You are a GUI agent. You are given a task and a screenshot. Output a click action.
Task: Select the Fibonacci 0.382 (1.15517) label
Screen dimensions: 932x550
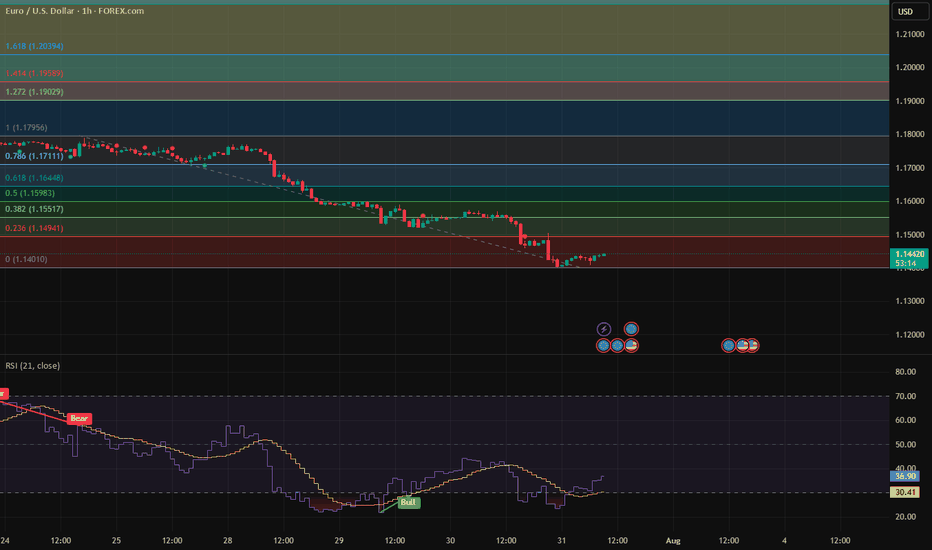pyautogui.click(x=34, y=209)
